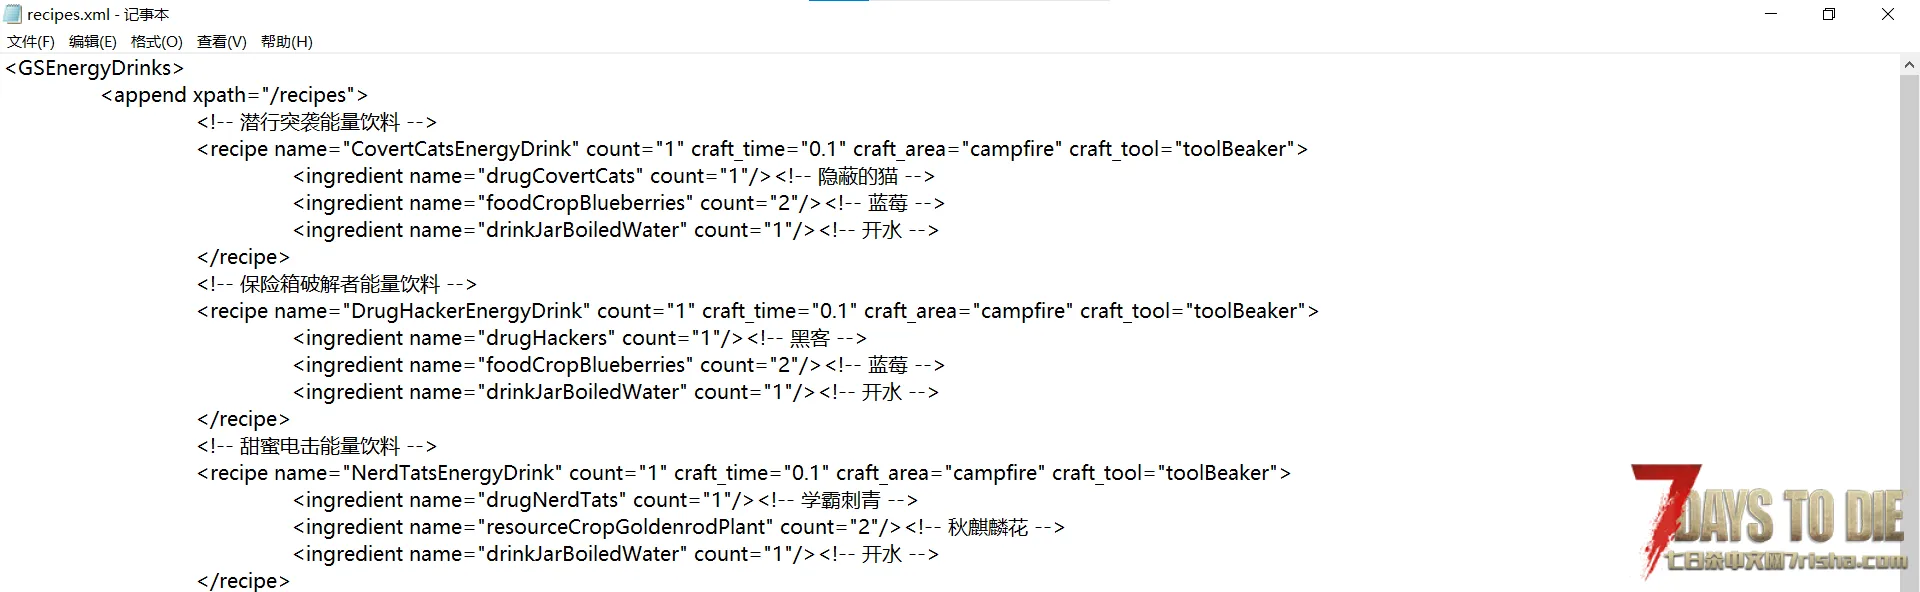1920x592 pixels.
Task: Click the append xpath="/recipes" line
Action: click(234, 95)
